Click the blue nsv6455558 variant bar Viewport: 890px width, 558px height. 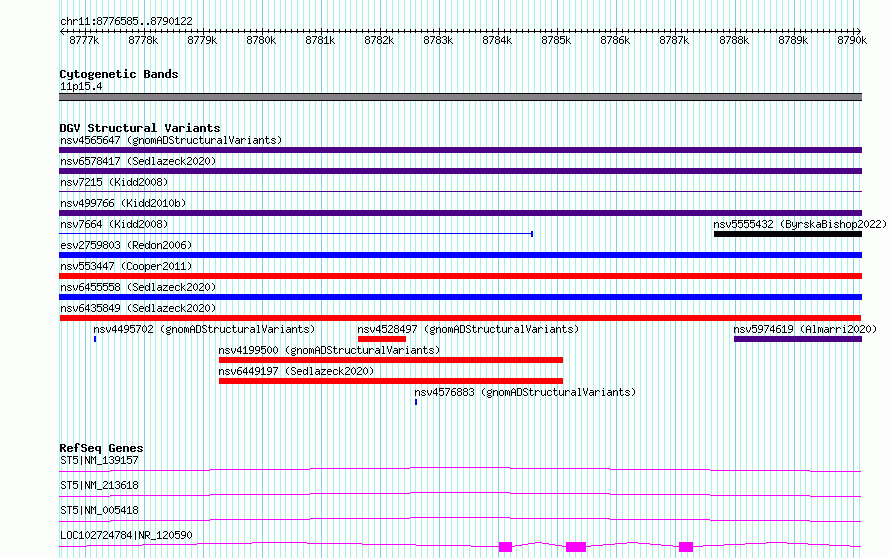pyautogui.click(x=460, y=297)
